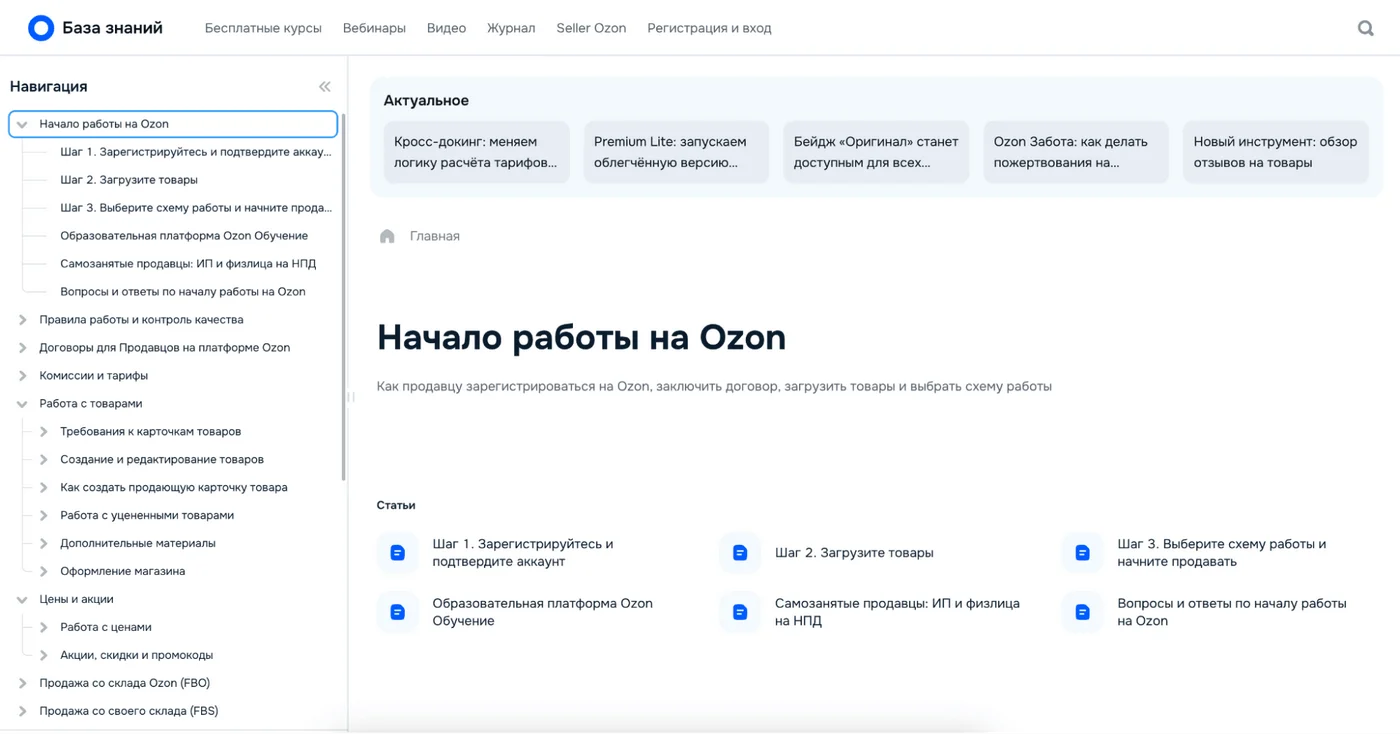Image resolution: width=1400 pixels, height=734 pixels.
Task: Select Шаг 2. Загрузите товары in navigation tree
Action: (129, 180)
